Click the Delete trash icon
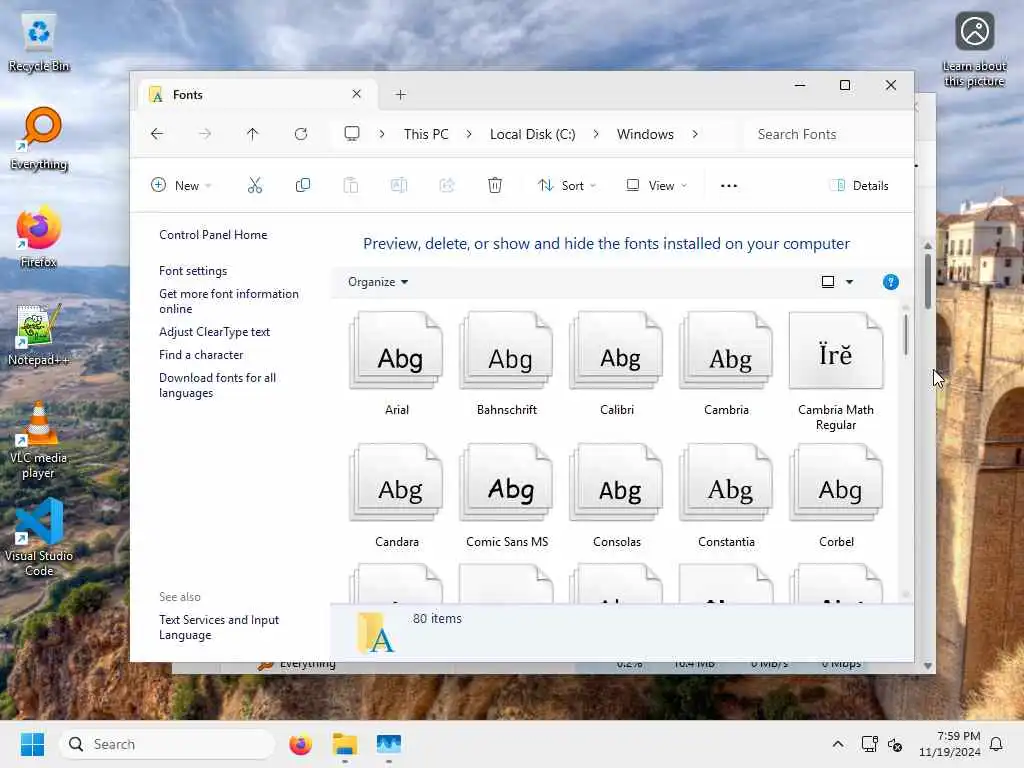 click(x=495, y=185)
